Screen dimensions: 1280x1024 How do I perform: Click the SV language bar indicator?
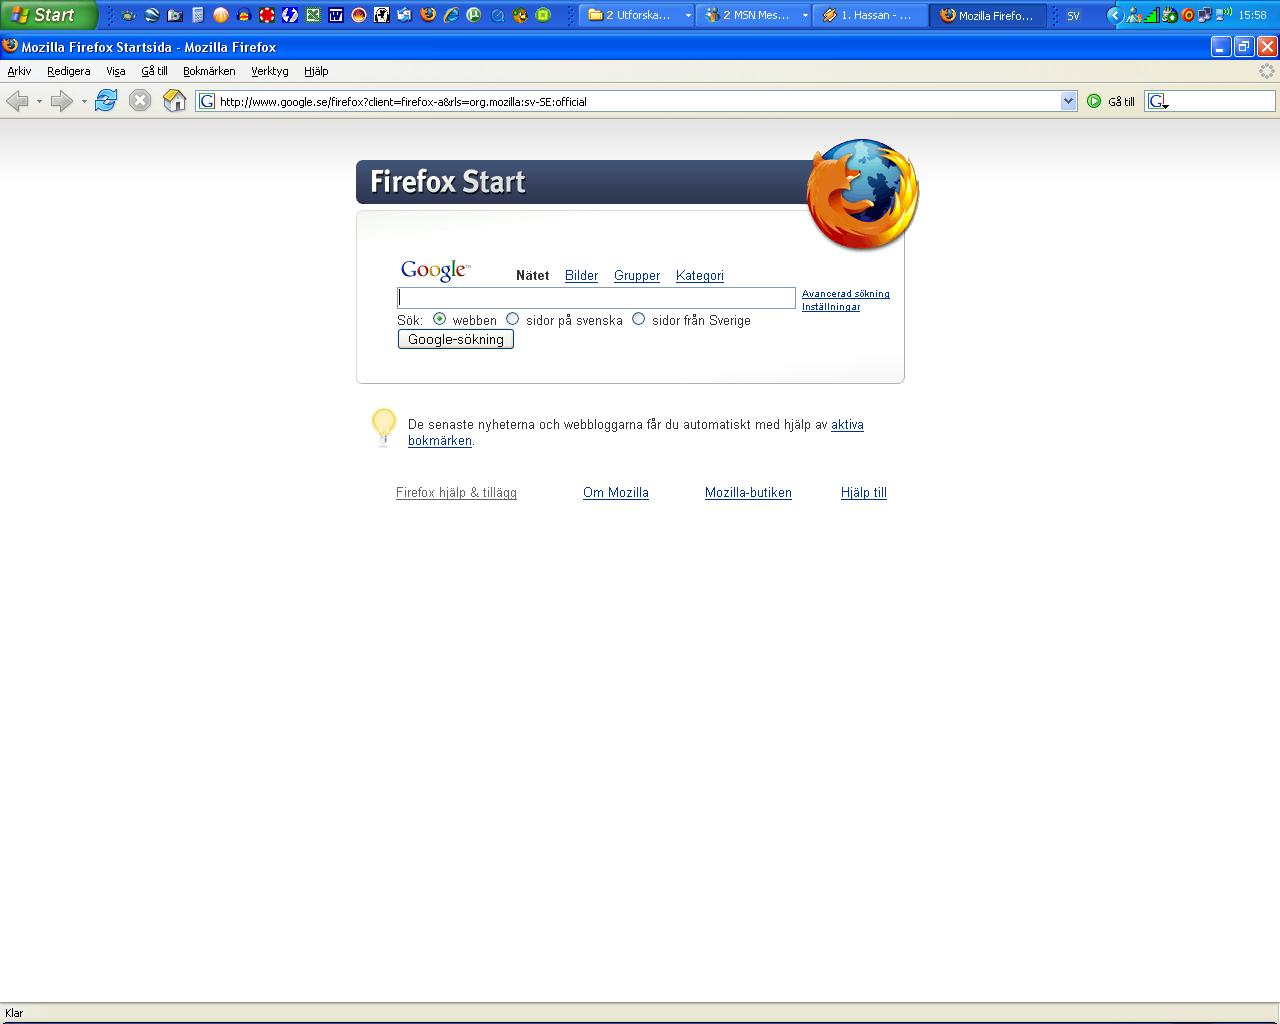click(1073, 15)
